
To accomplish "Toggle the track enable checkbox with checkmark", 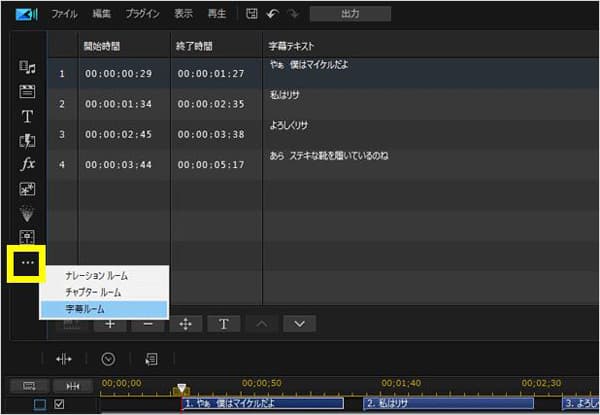I will [59, 404].
